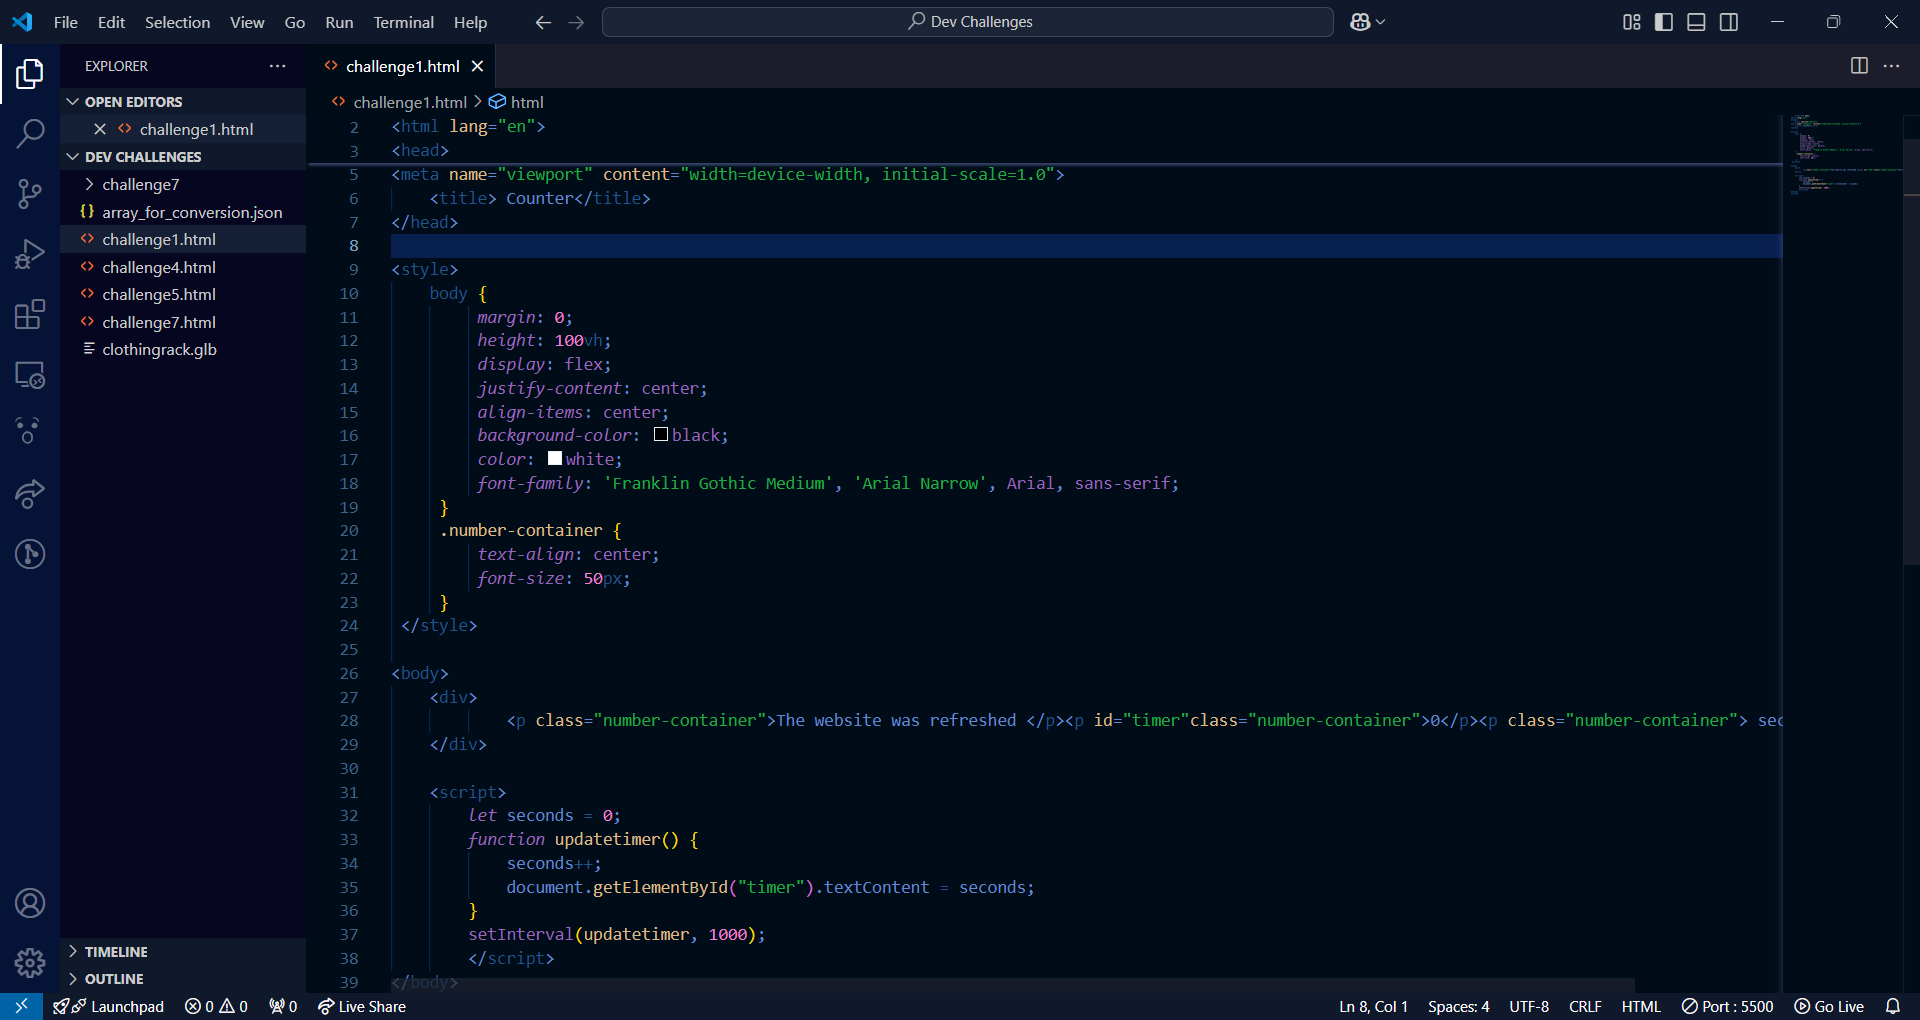Screen dimensions: 1920x1020
Task: Open Remote Explorer in activity bar
Action: 30,375
